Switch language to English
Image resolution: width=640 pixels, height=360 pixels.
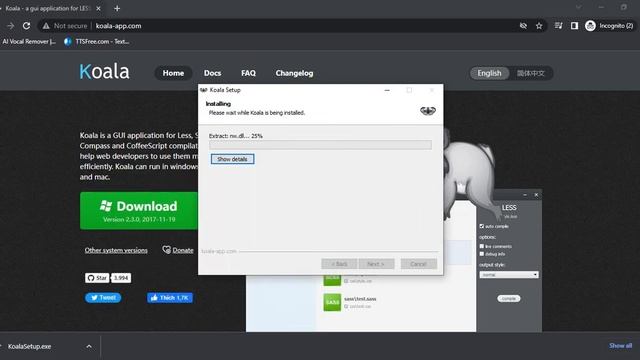(489, 73)
